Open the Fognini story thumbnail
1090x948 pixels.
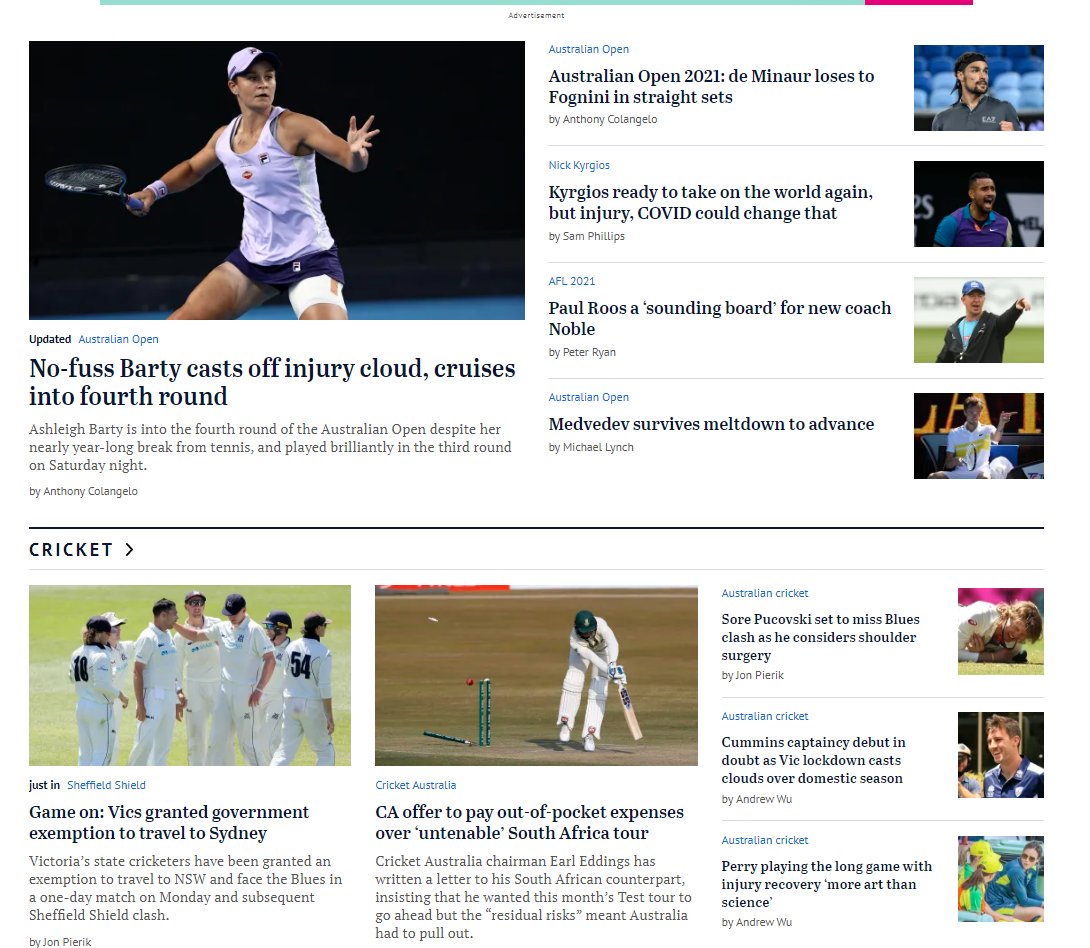pos(978,88)
